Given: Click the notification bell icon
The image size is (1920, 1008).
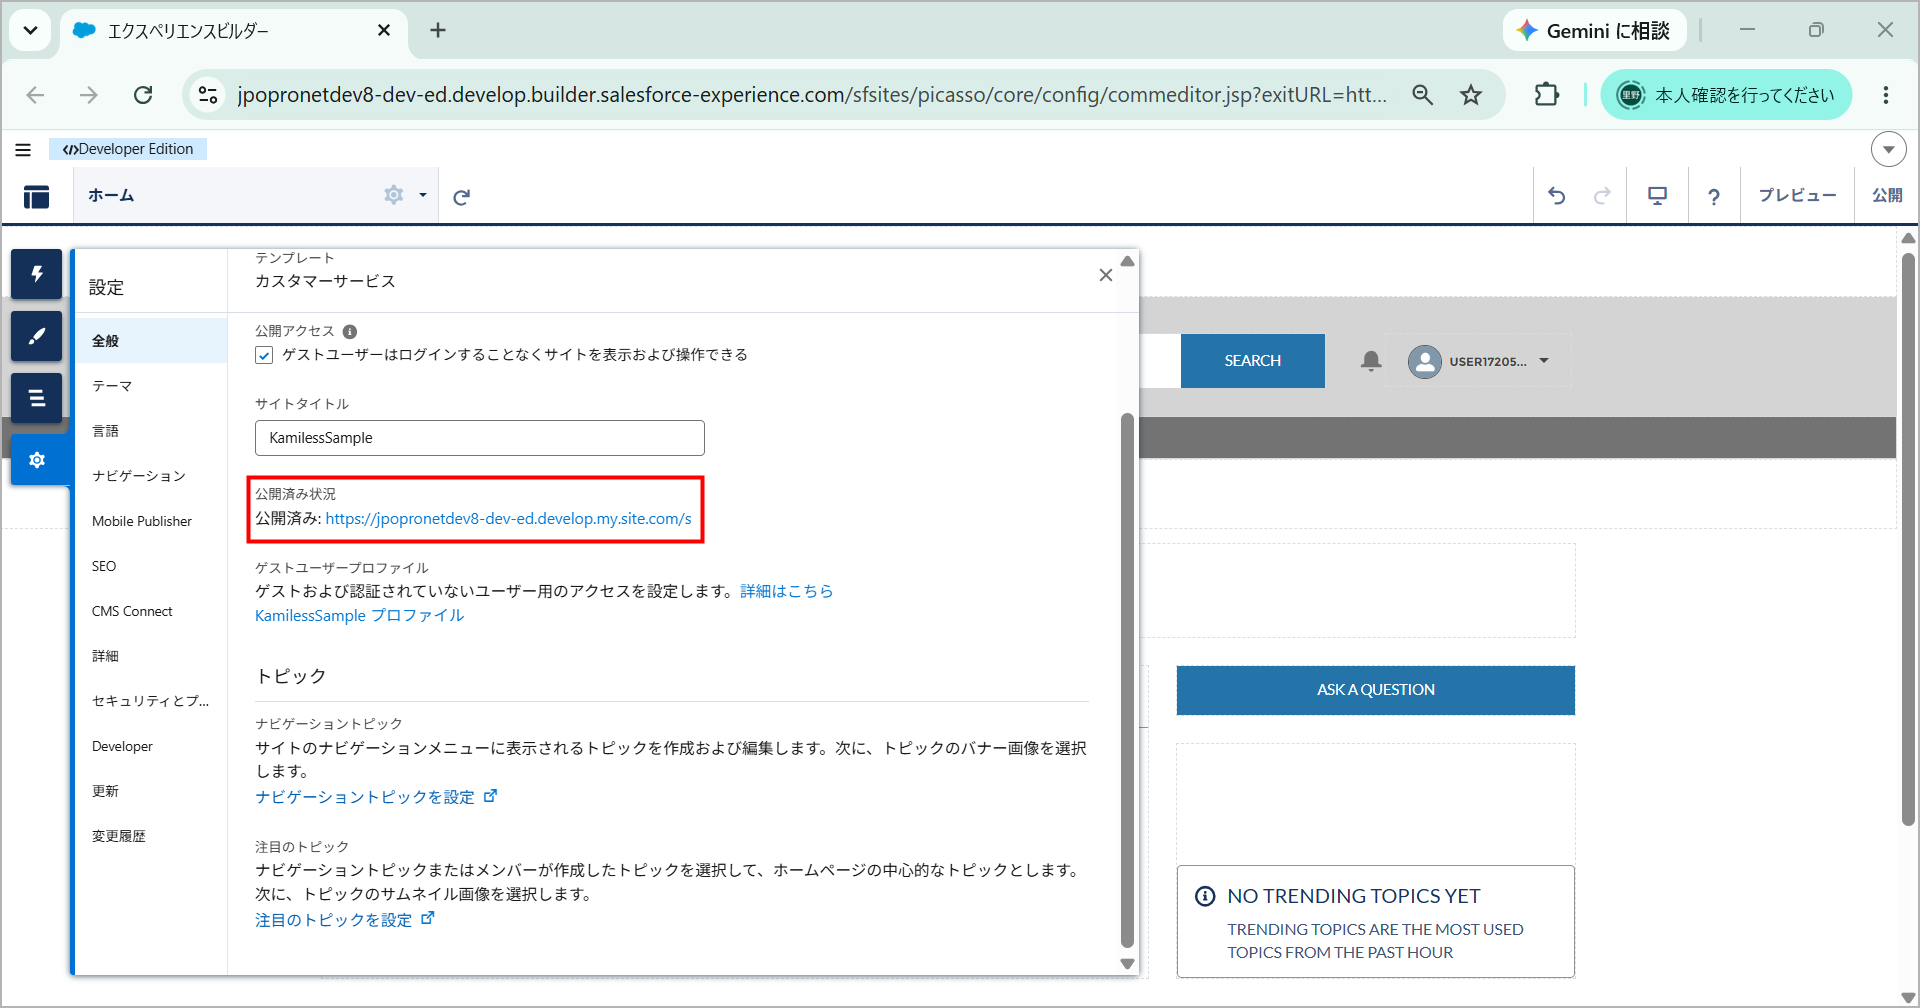Looking at the screenshot, I should pyautogui.click(x=1371, y=361).
